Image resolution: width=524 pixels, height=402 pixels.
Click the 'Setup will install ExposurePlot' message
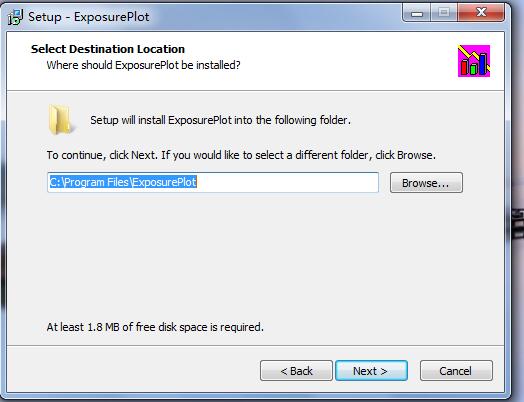click(x=221, y=120)
